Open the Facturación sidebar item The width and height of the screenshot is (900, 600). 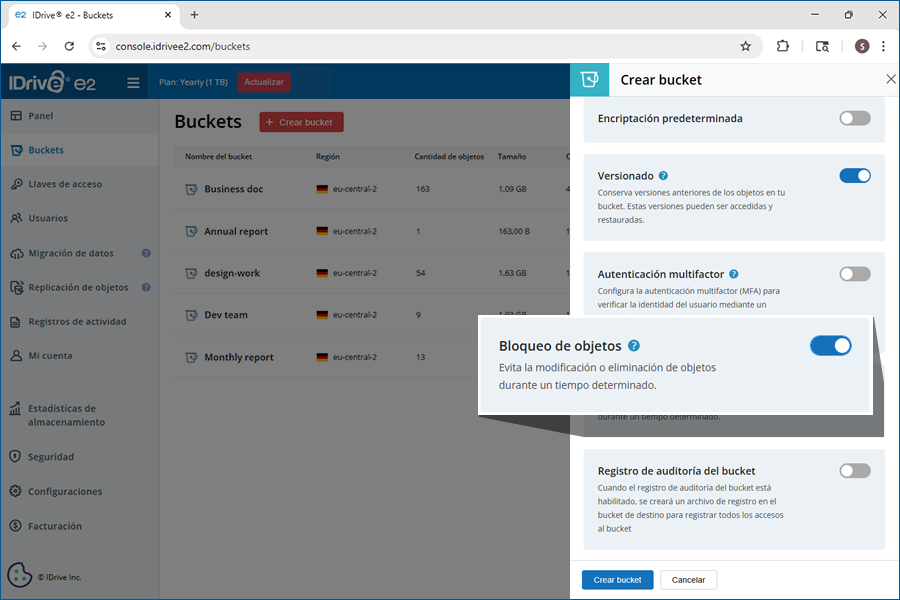click(x=55, y=526)
